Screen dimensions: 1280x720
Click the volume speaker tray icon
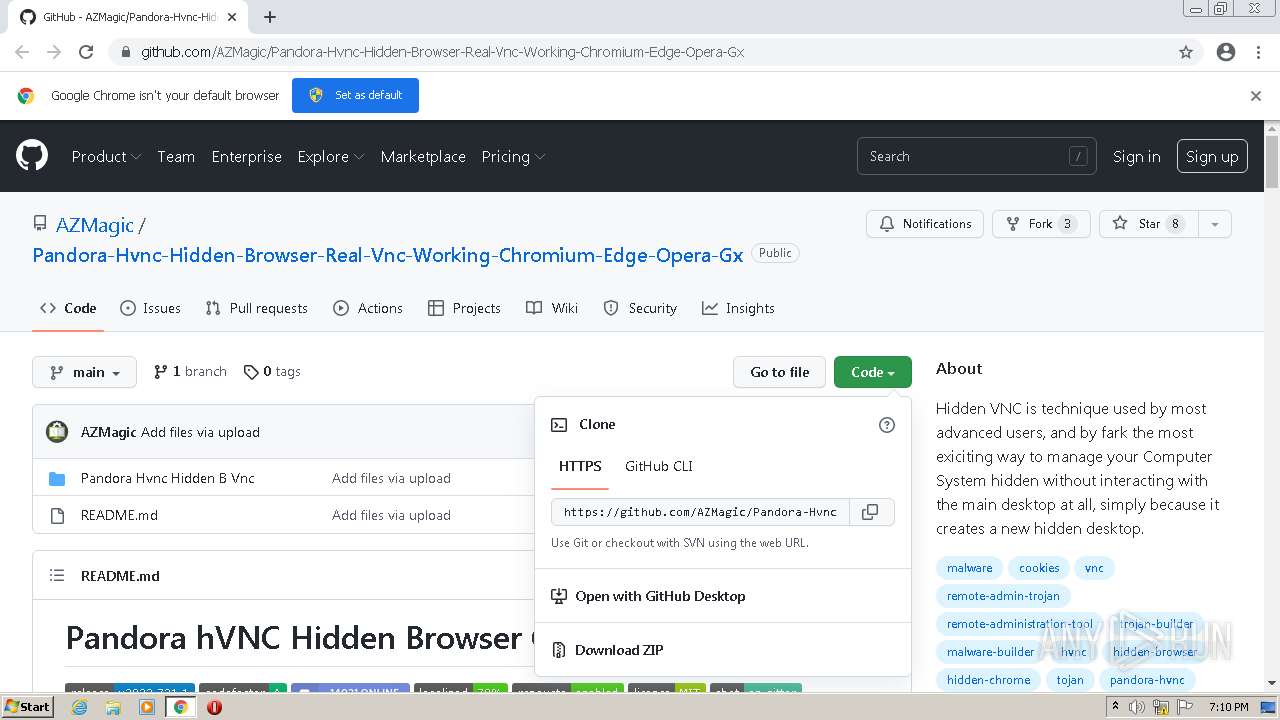point(1136,707)
